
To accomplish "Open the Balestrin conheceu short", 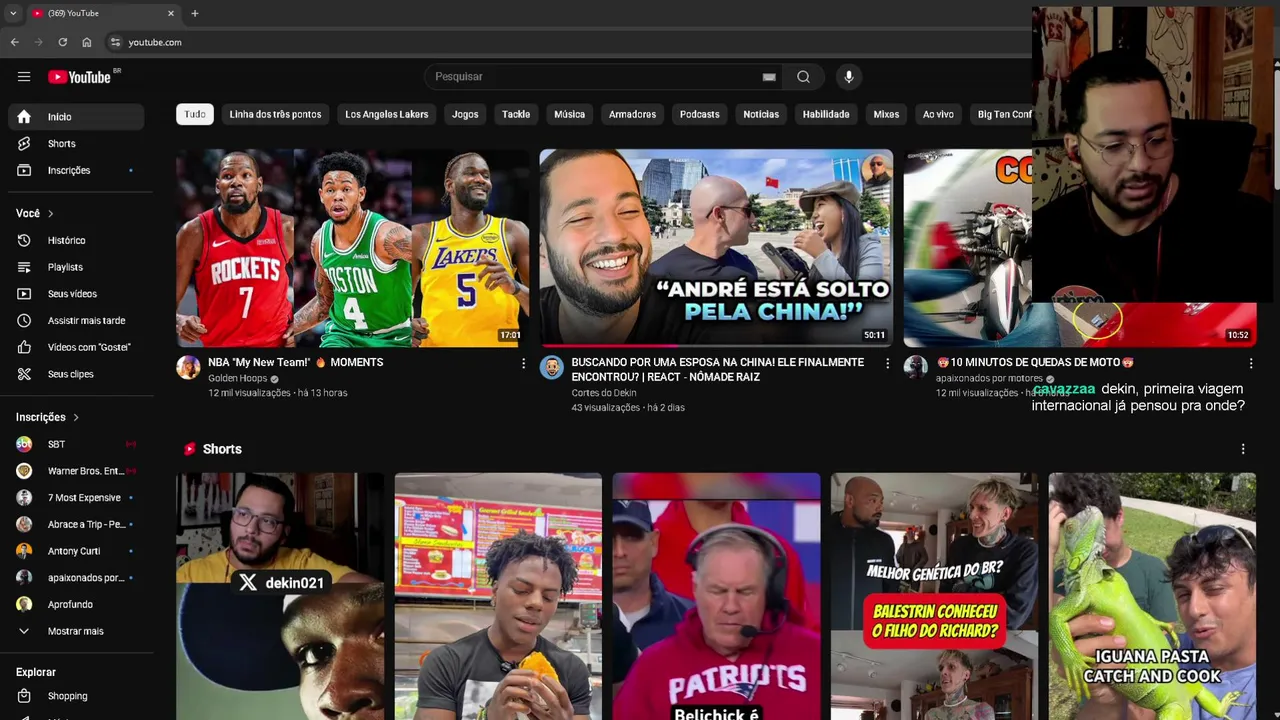I will [x=934, y=596].
